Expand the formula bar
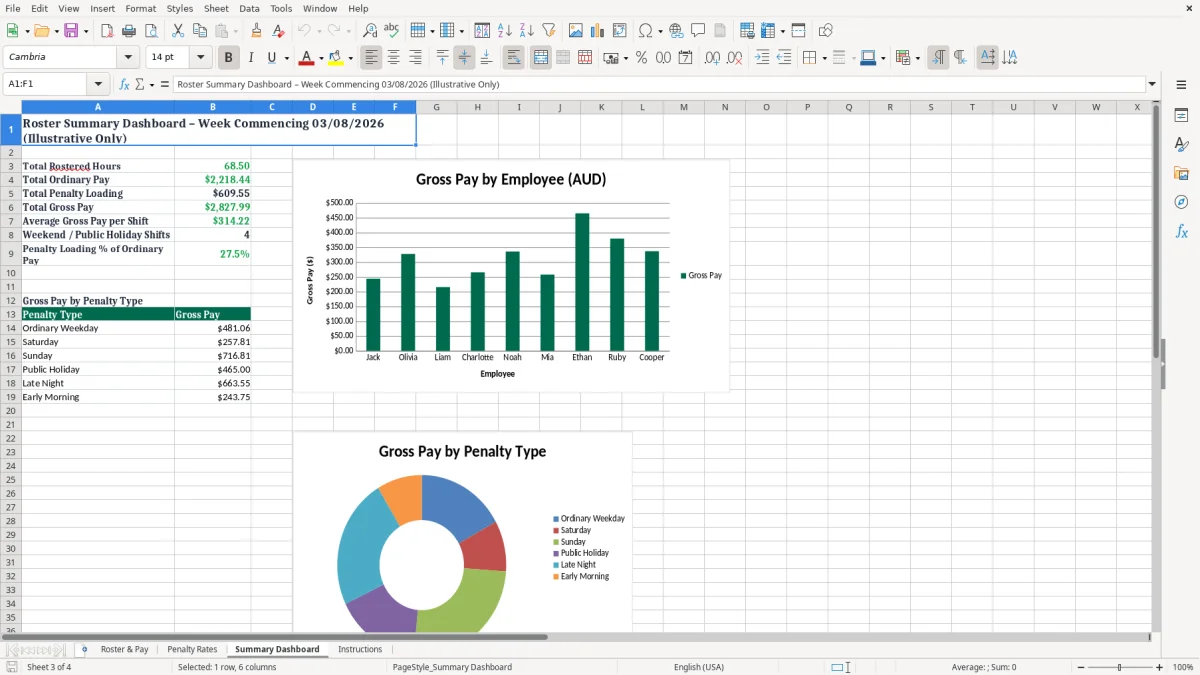 [x=1152, y=85]
